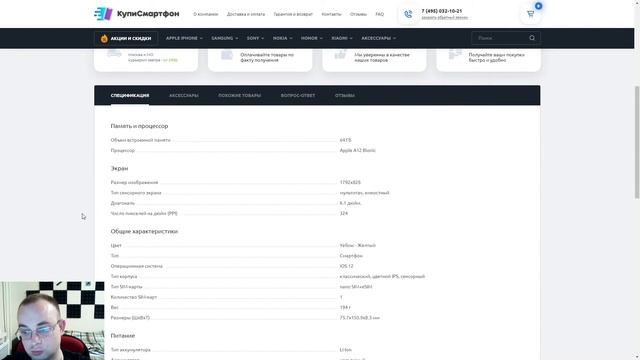Image resolution: width=640 pixels, height=360 pixels.
Task: Click the 324 PPI value
Action: (x=344, y=213)
